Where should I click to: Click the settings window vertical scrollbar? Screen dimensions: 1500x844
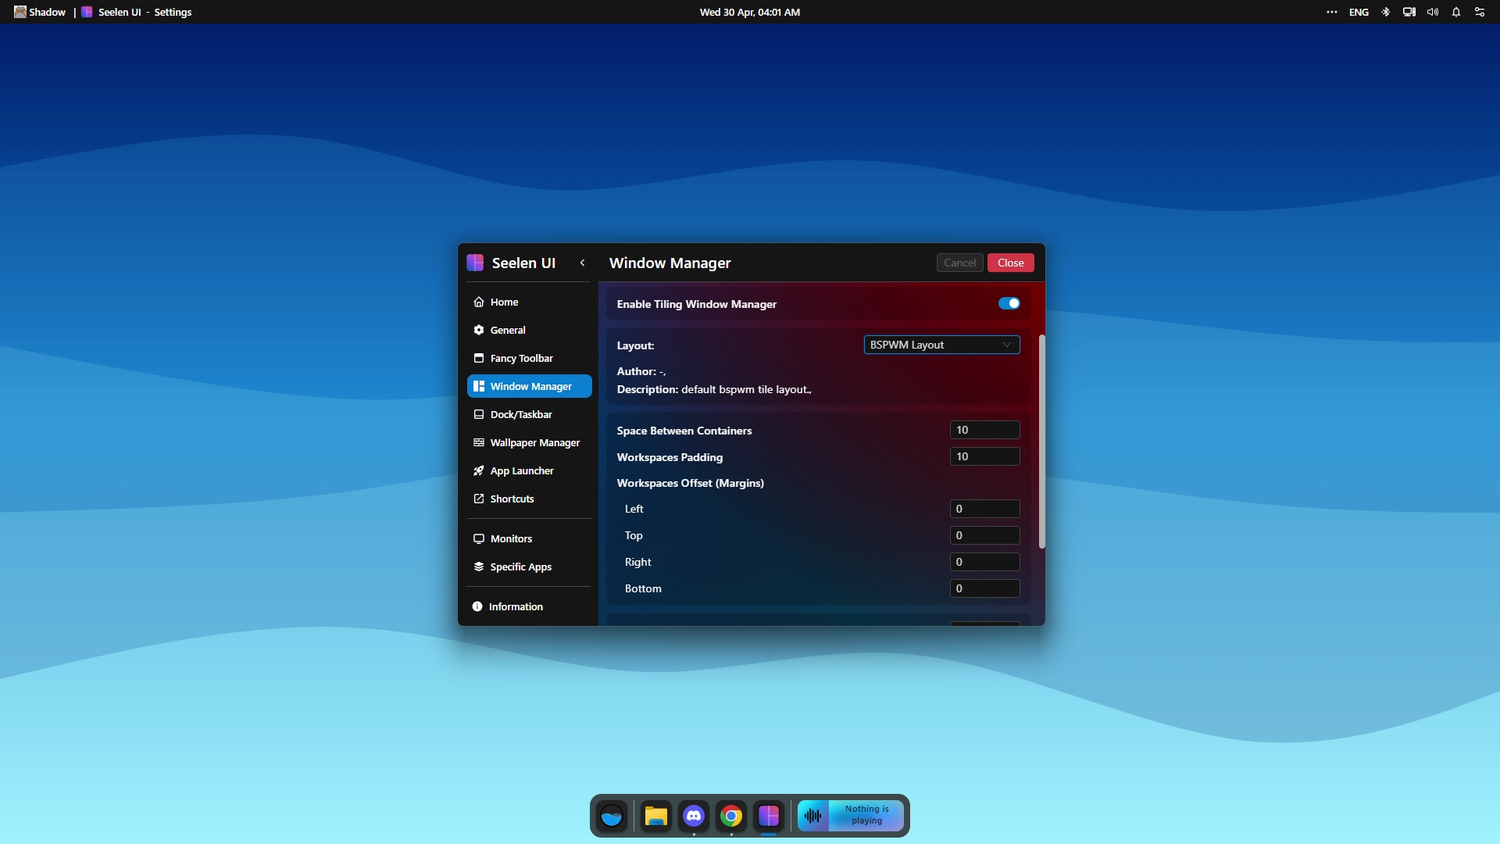[x=1042, y=441]
